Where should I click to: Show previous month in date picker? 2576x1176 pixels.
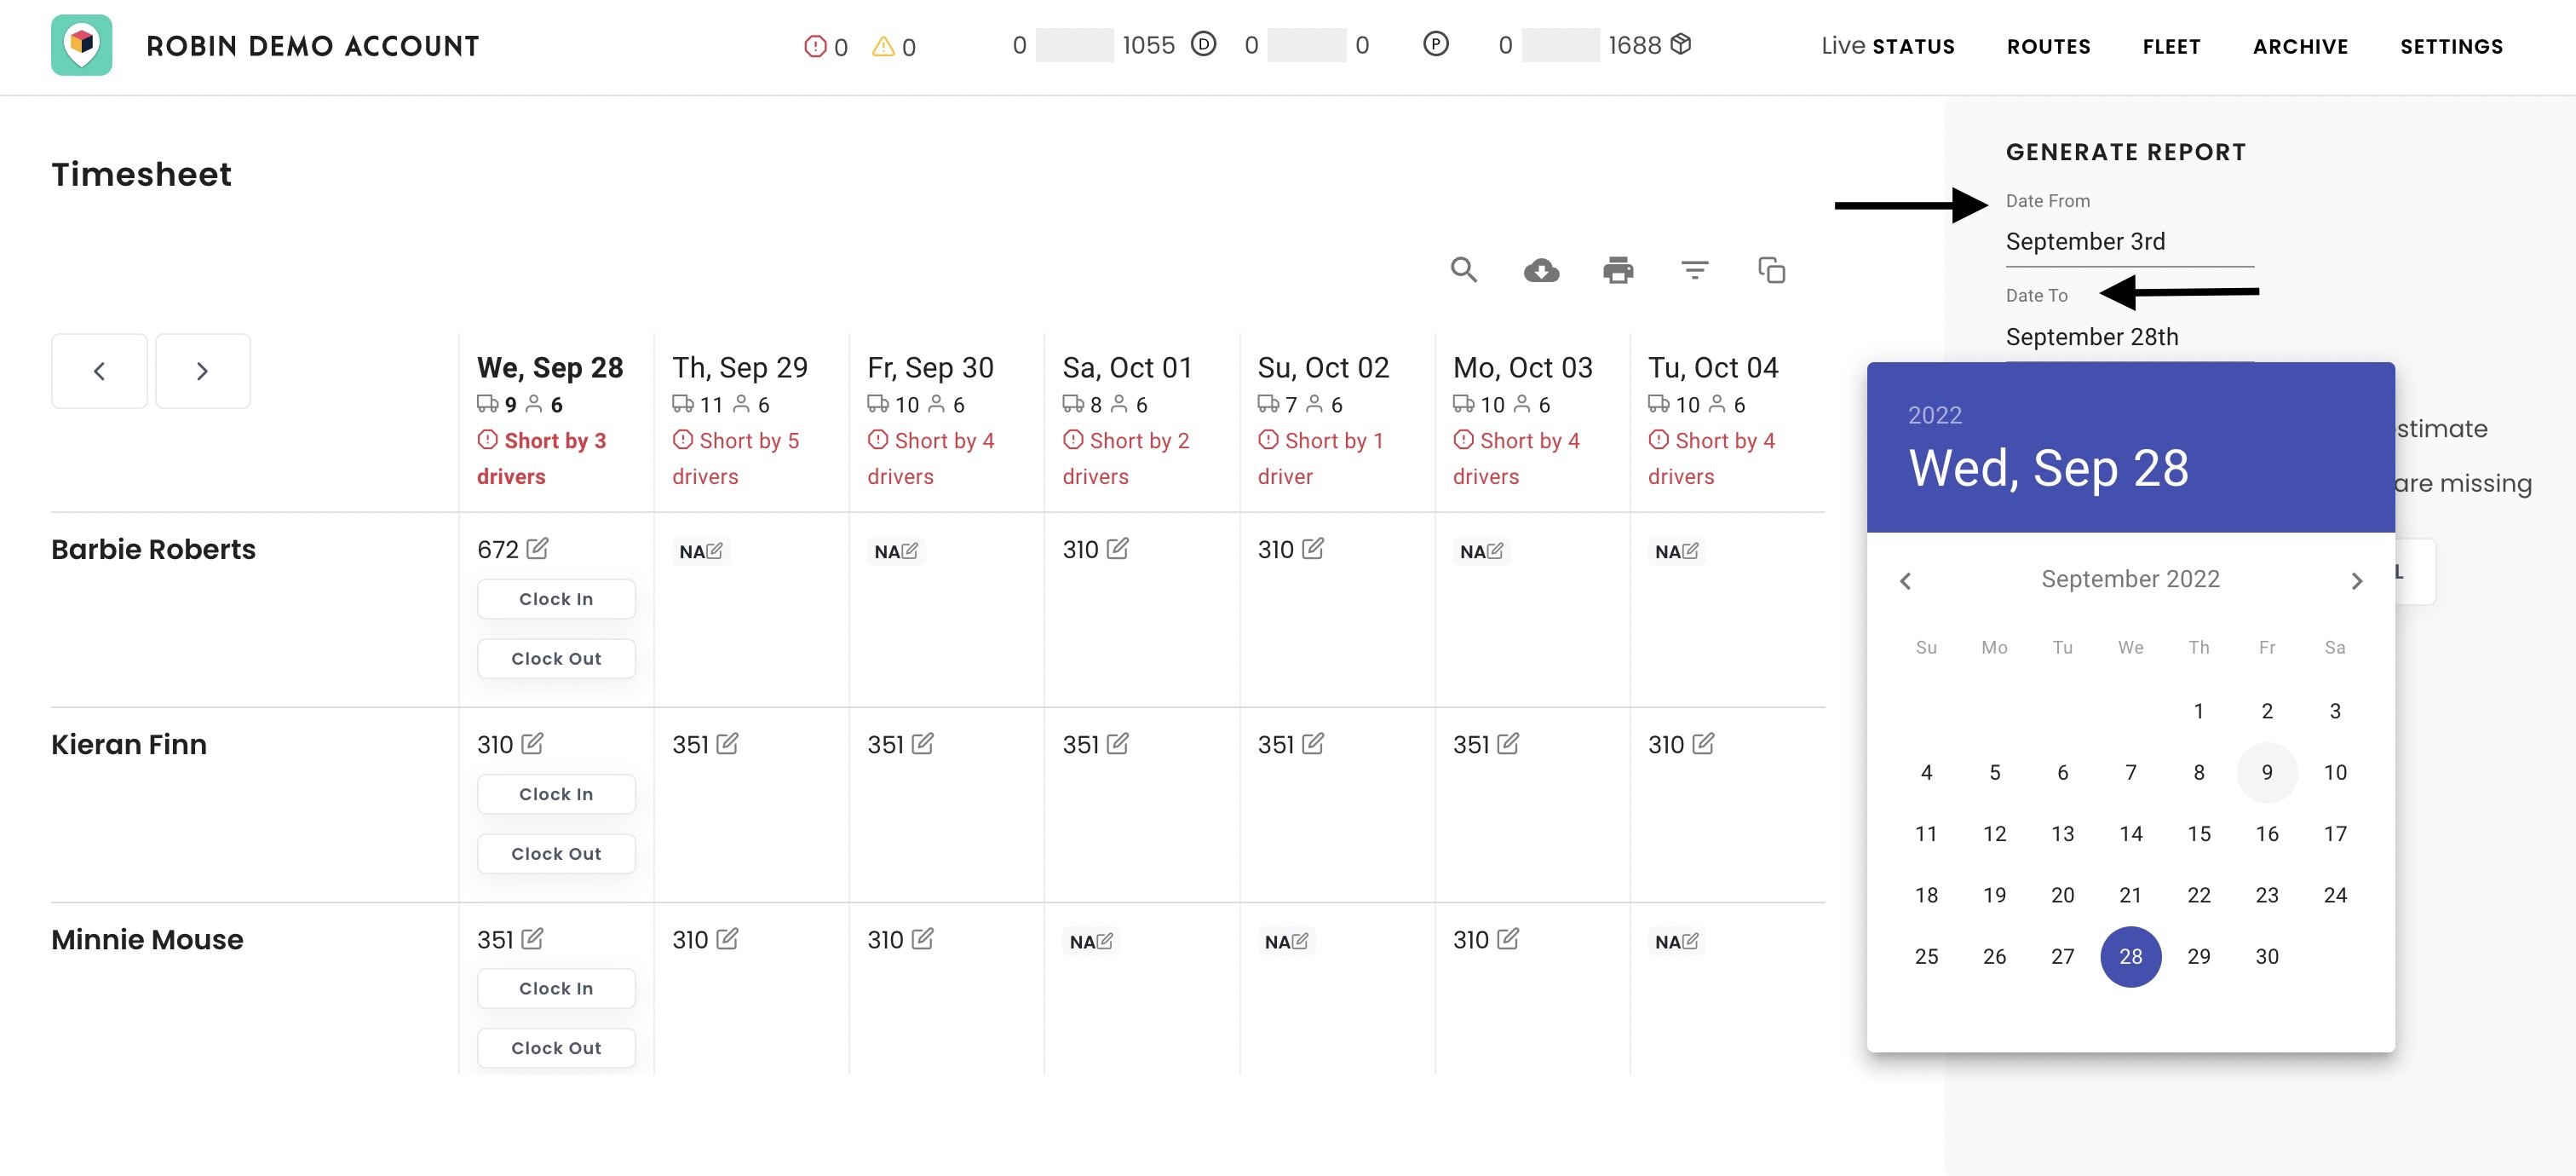click(x=1905, y=581)
